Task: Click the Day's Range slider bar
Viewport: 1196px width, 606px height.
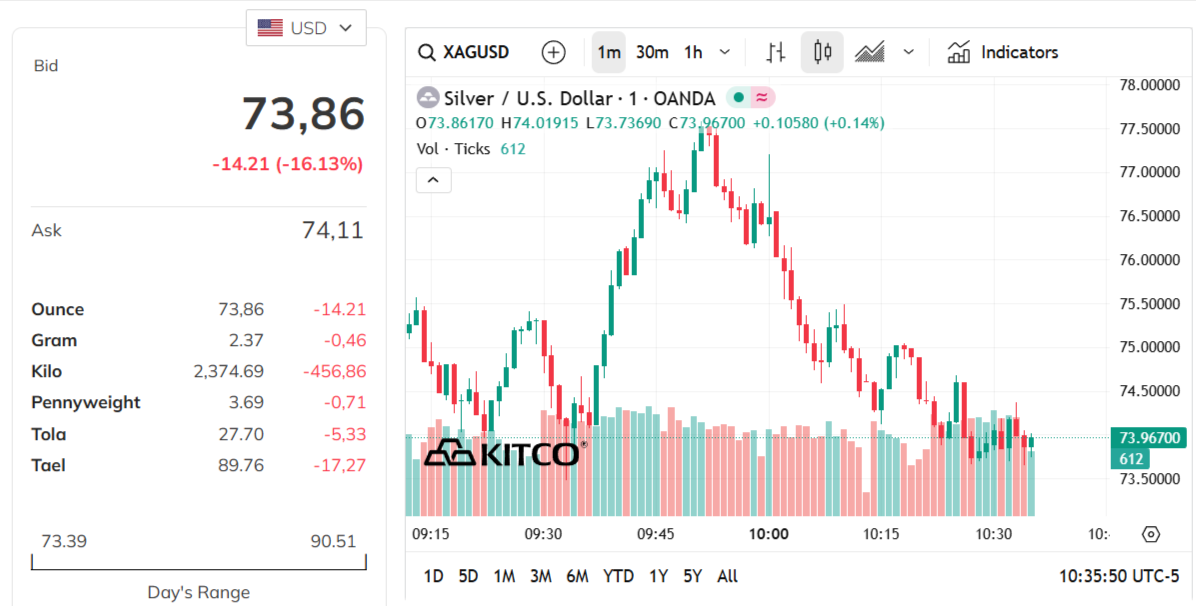Action: (x=198, y=564)
